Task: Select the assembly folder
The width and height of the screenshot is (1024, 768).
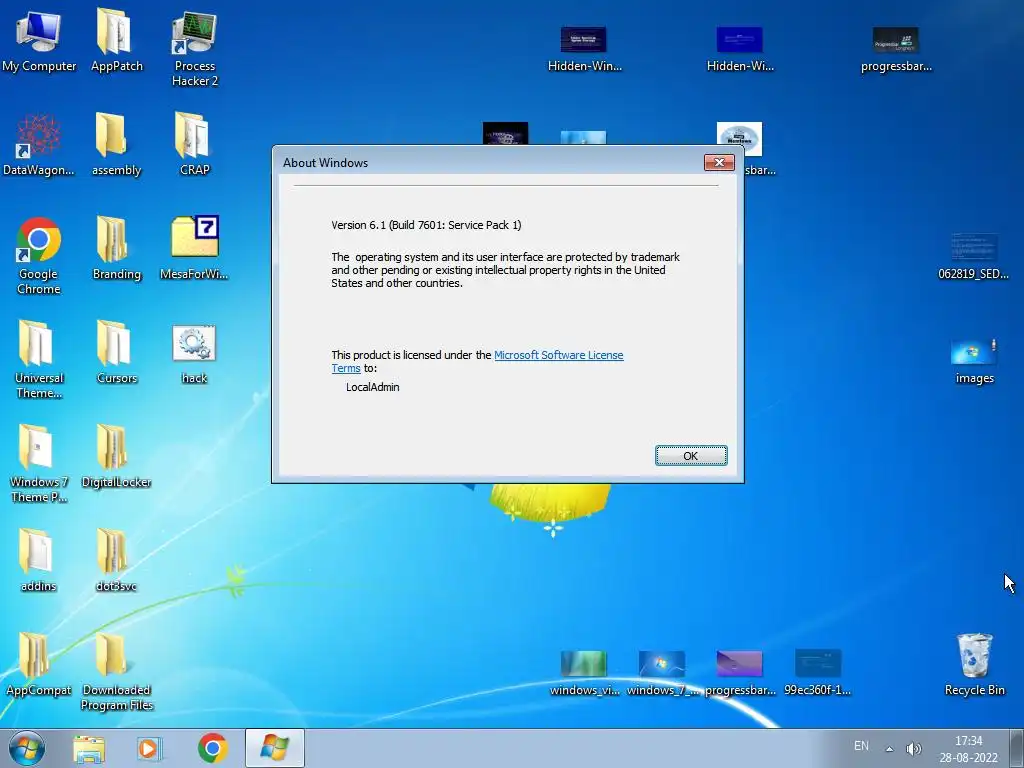Action: click(x=116, y=144)
